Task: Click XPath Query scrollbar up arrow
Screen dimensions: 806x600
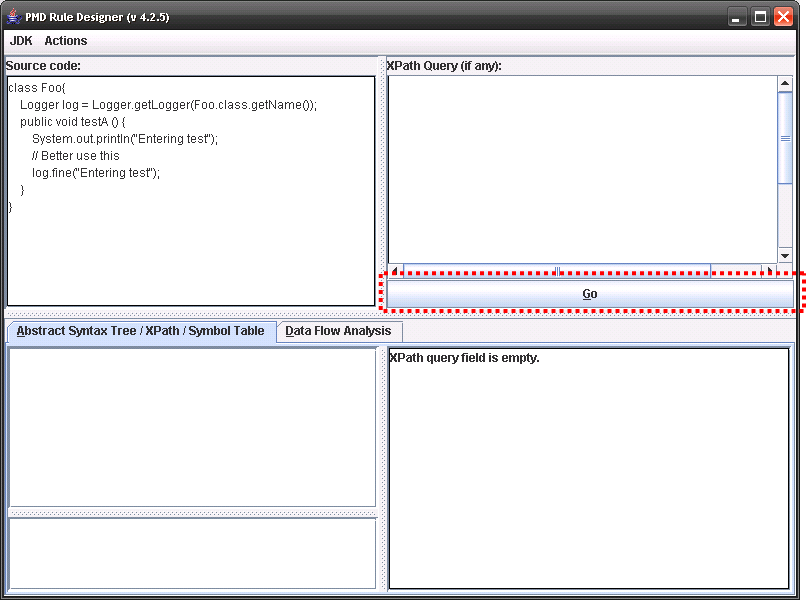Action: click(x=785, y=85)
